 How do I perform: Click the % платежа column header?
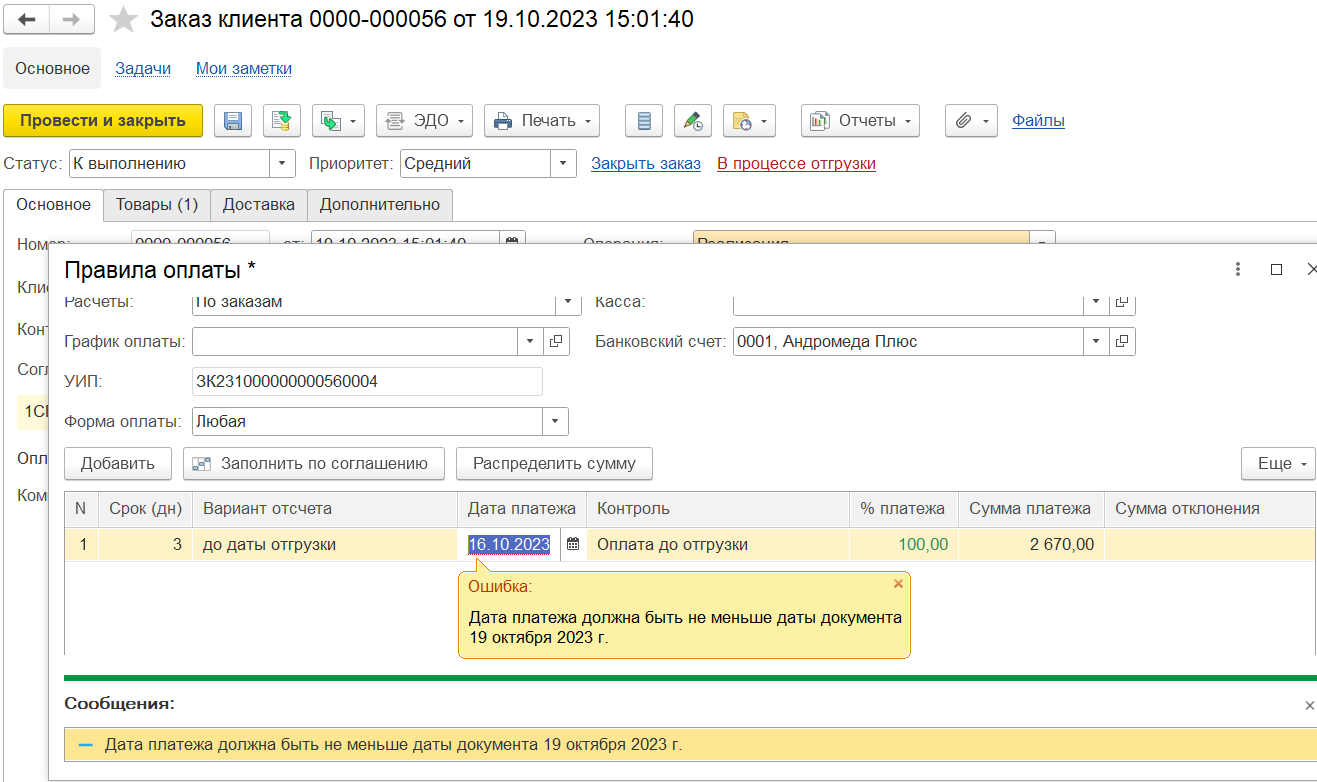pyautogui.click(x=904, y=509)
